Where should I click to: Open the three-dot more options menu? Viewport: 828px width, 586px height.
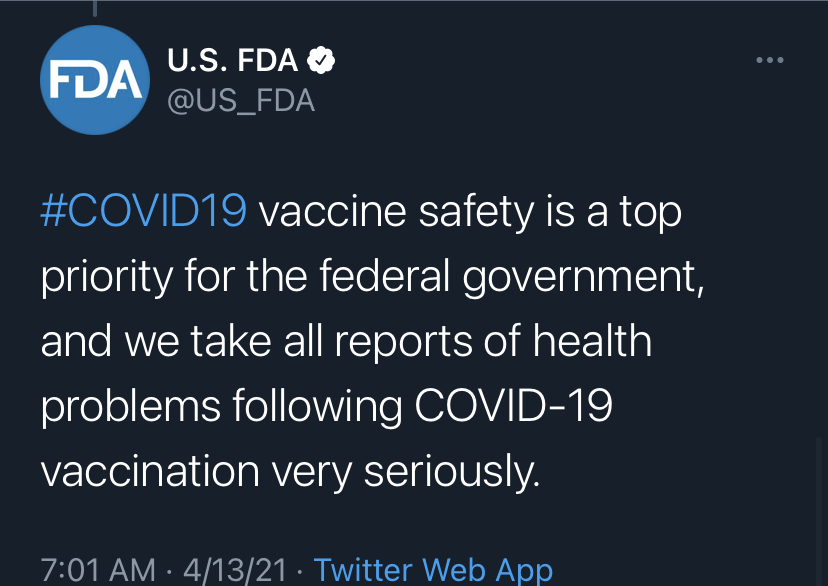tap(769, 61)
